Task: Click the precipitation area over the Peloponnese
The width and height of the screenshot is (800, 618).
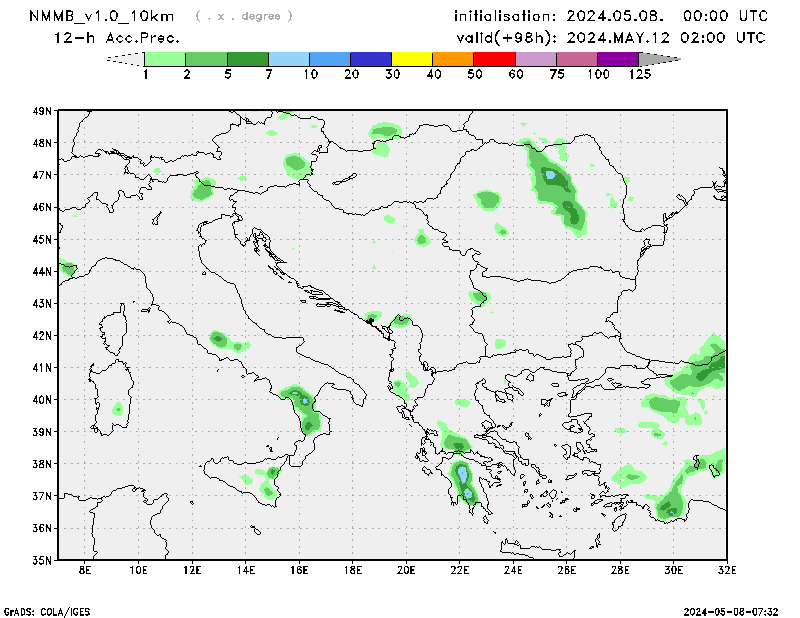Action: coord(464,484)
